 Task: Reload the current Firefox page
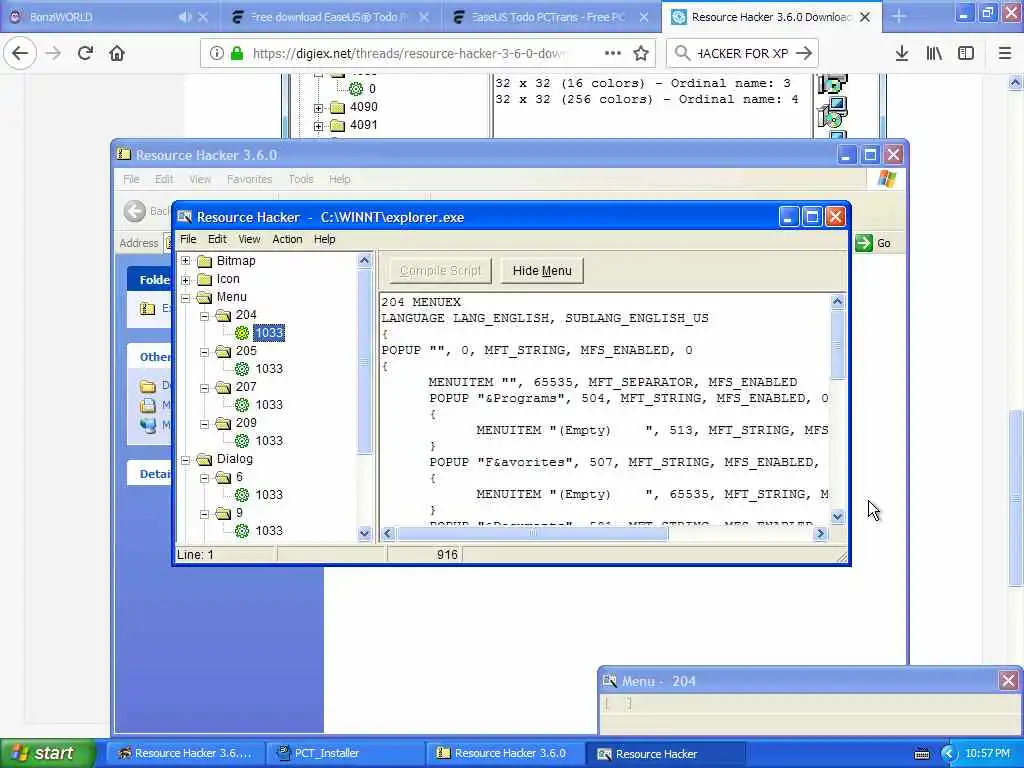coord(85,53)
